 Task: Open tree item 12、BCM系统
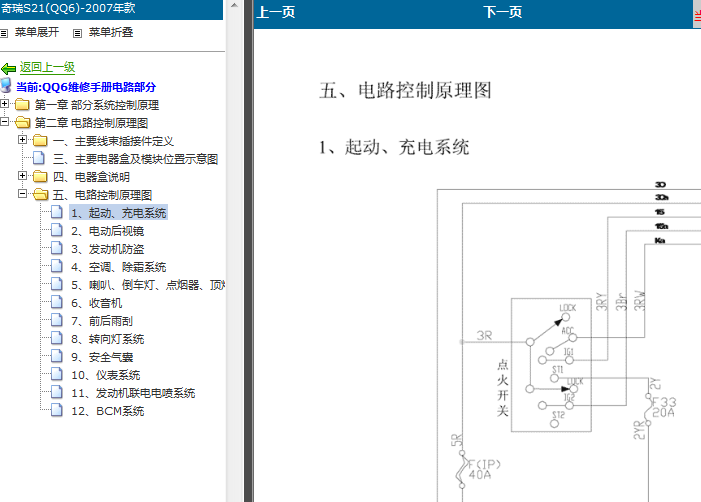pos(108,411)
